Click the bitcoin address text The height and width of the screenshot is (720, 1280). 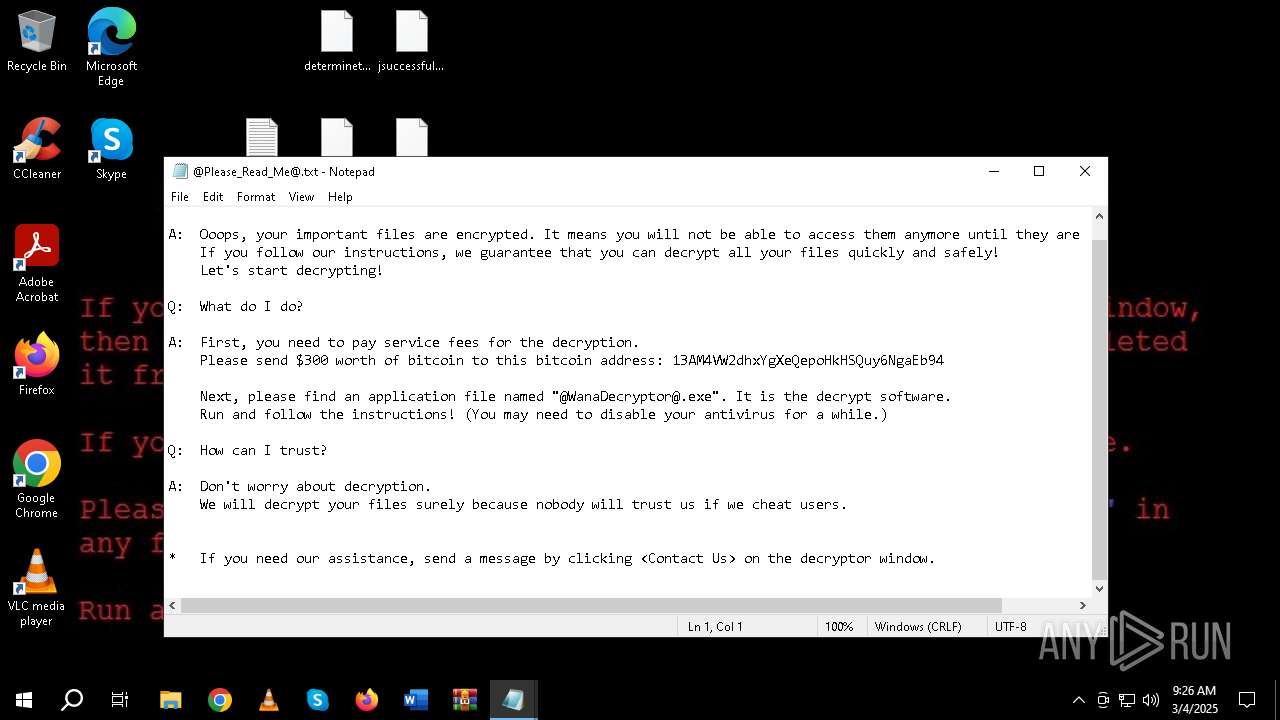(x=808, y=360)
